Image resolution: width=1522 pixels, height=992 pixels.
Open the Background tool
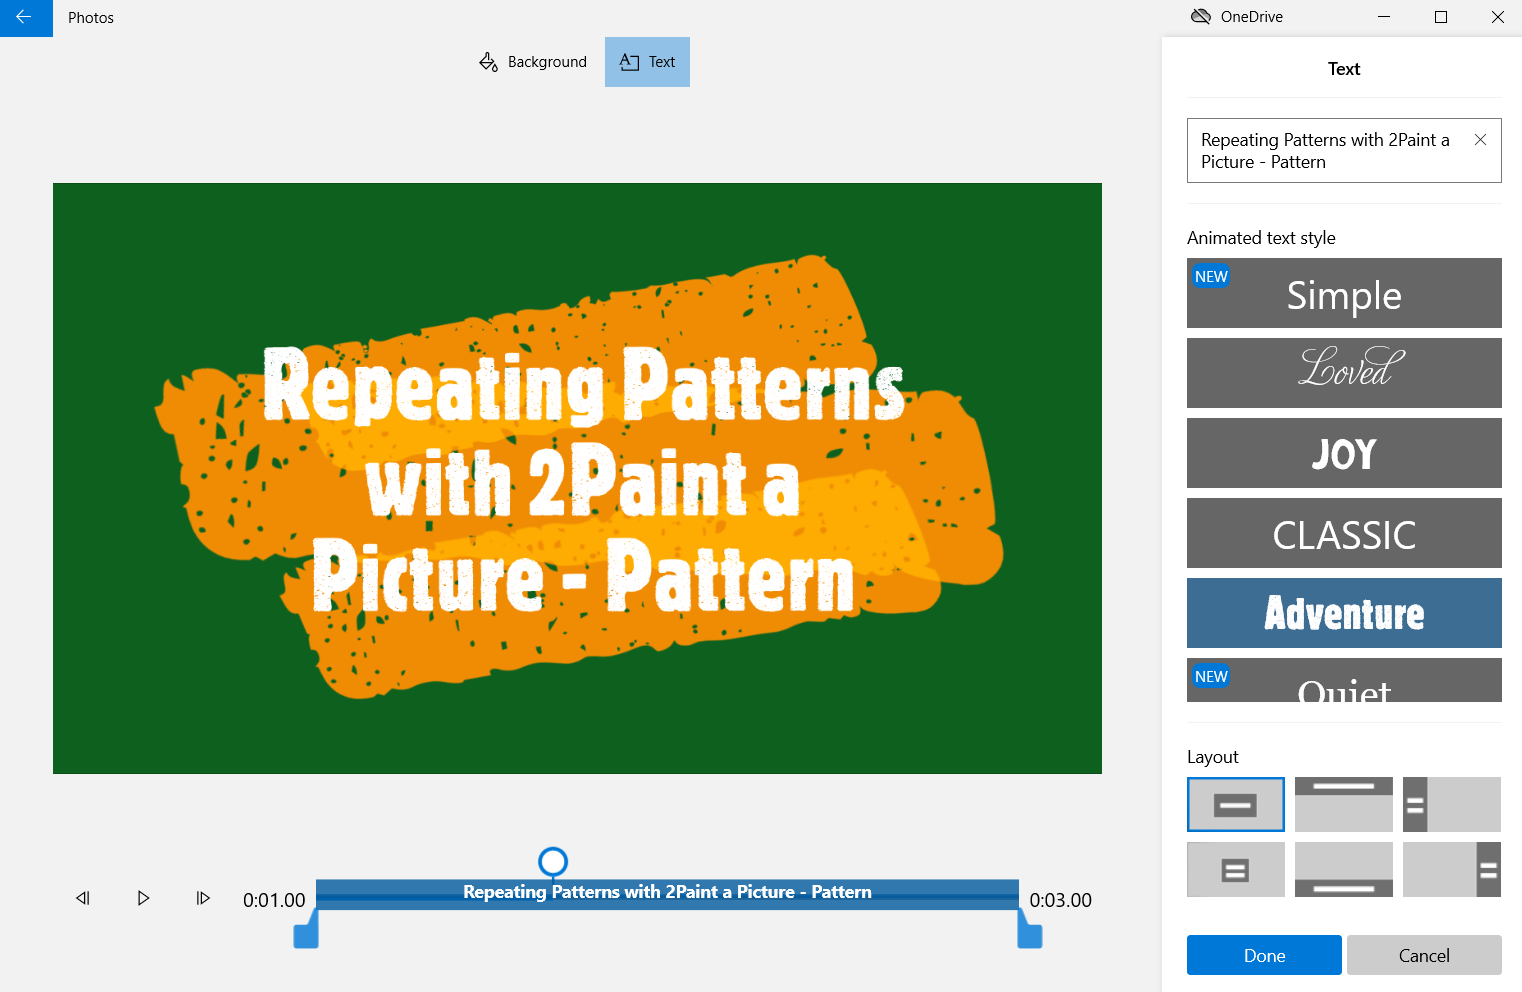pos(533,62)
